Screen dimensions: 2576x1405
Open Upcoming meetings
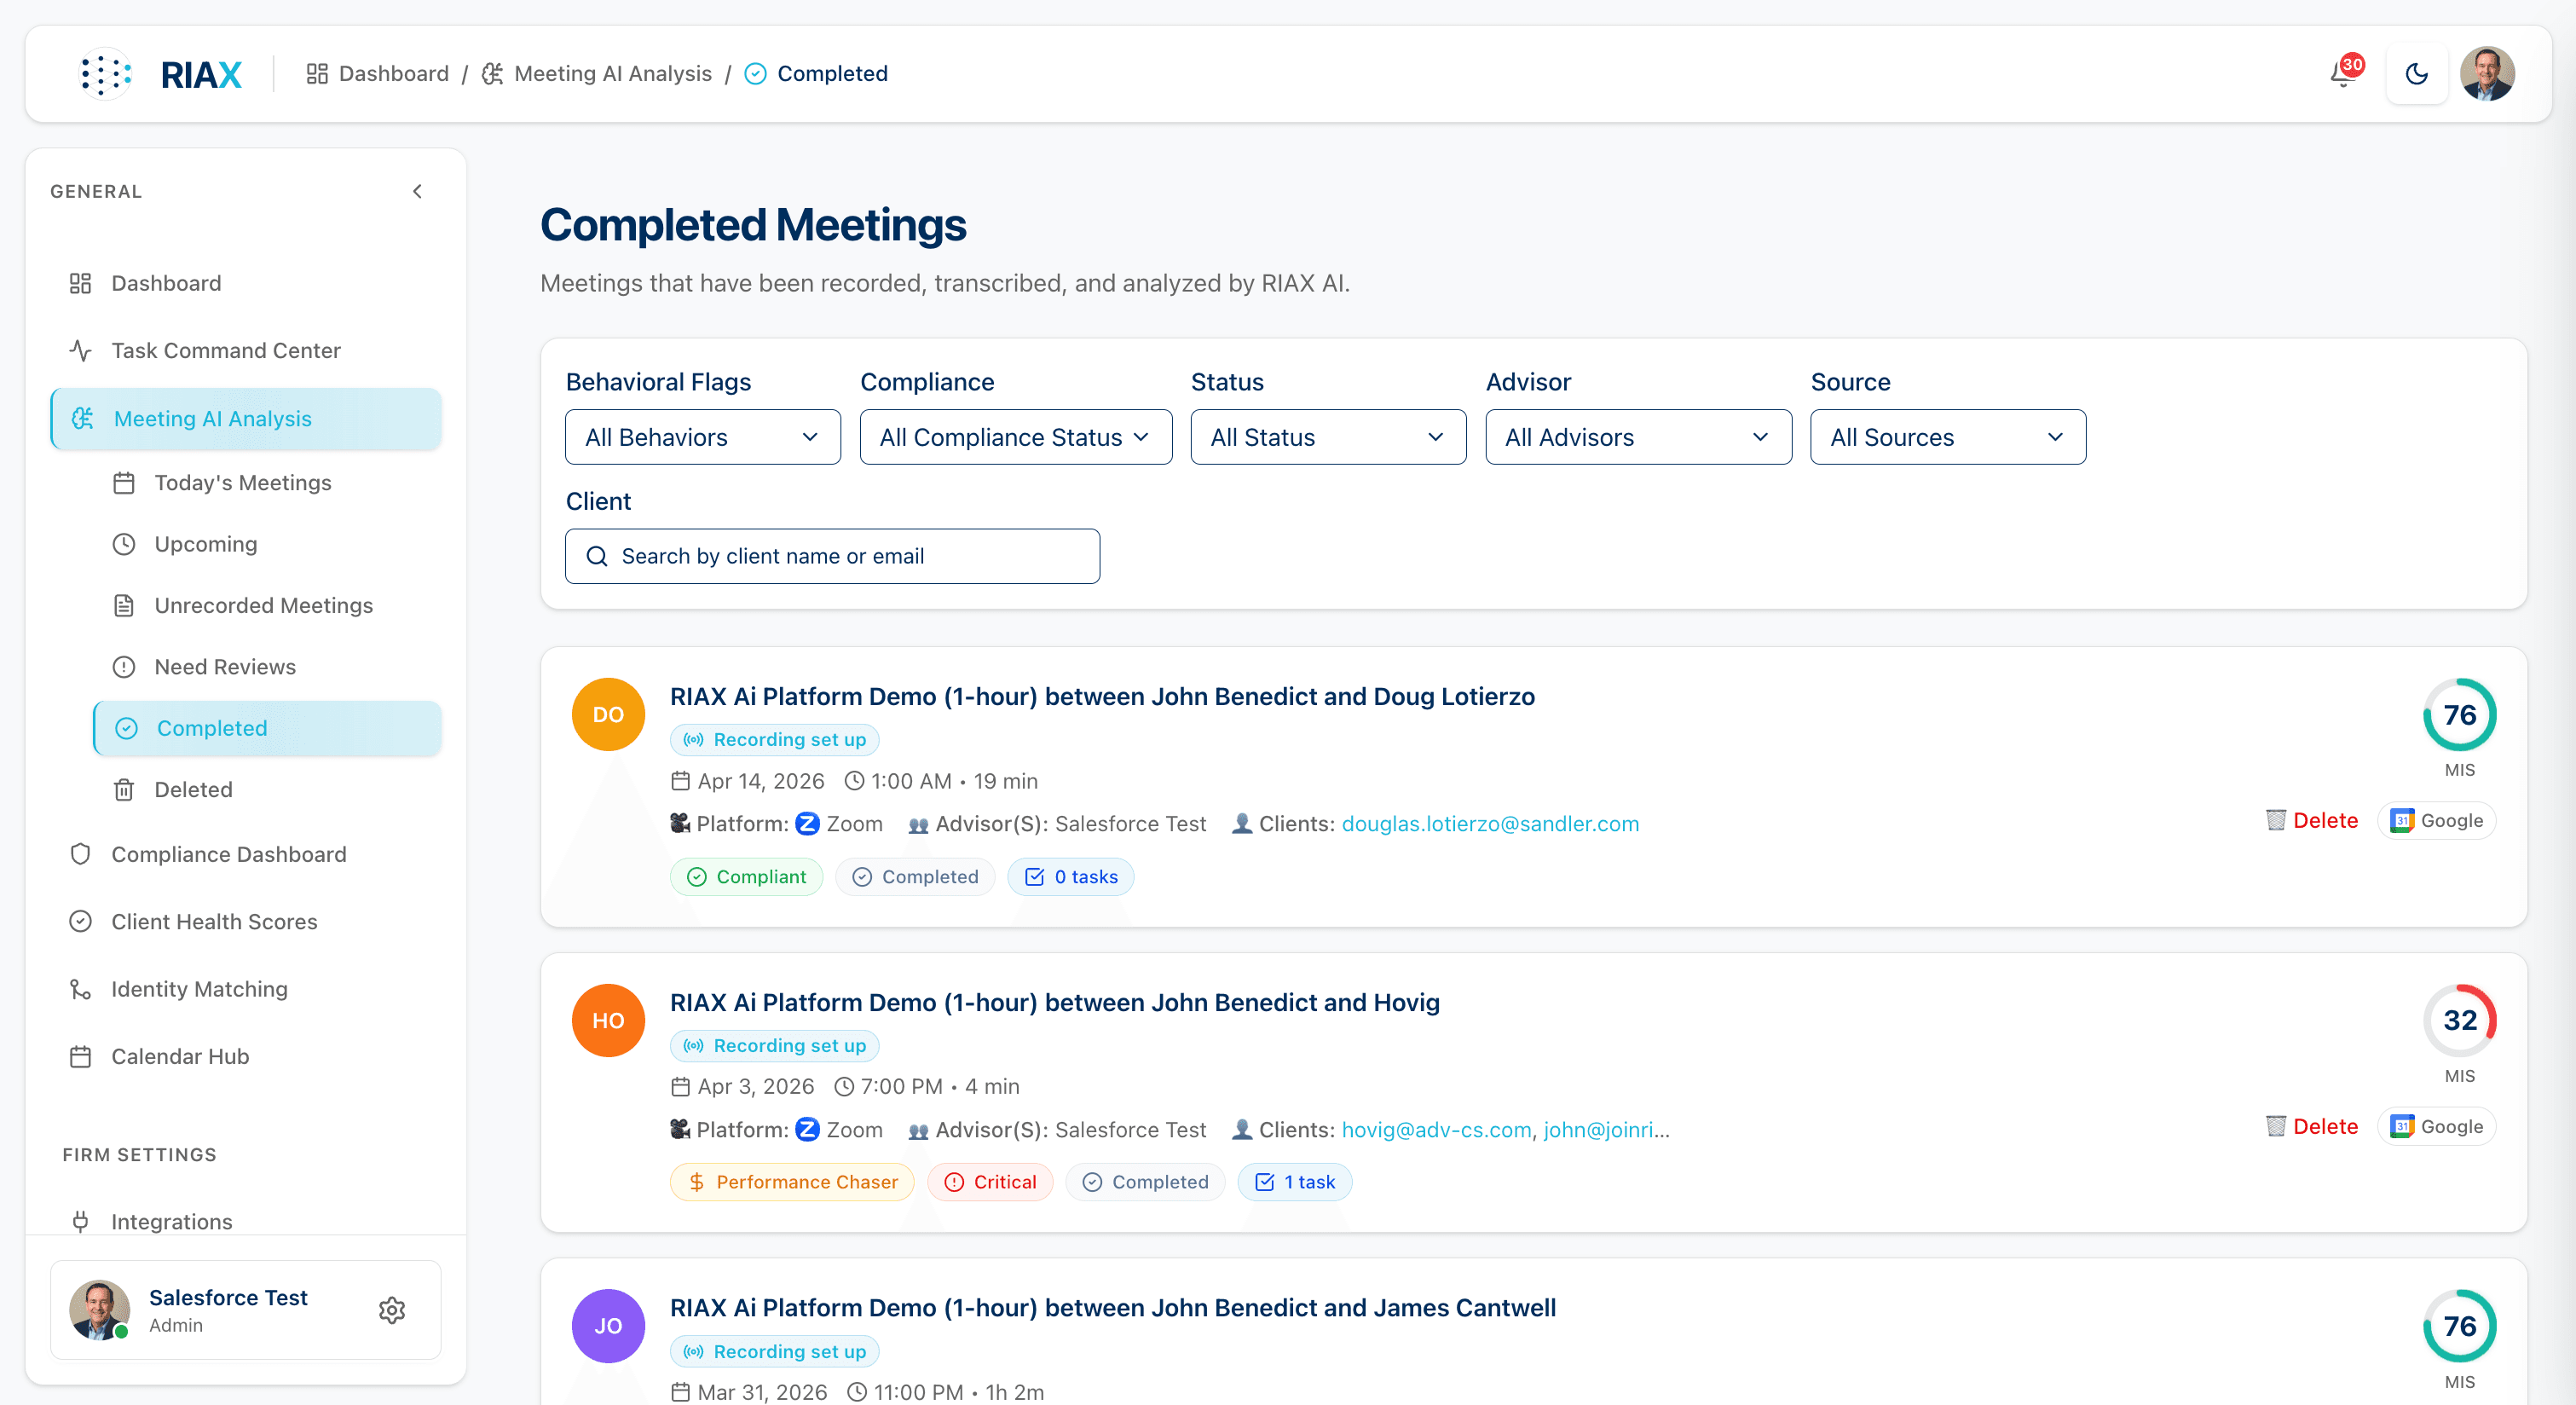268,544
